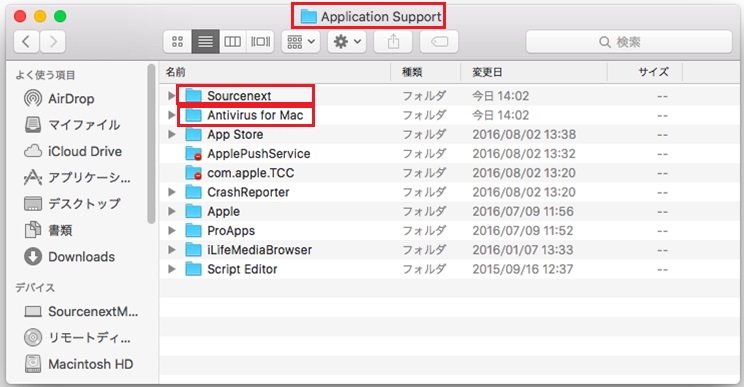
Task: Expand the App Store folder triangle
Action: point(171,135)
